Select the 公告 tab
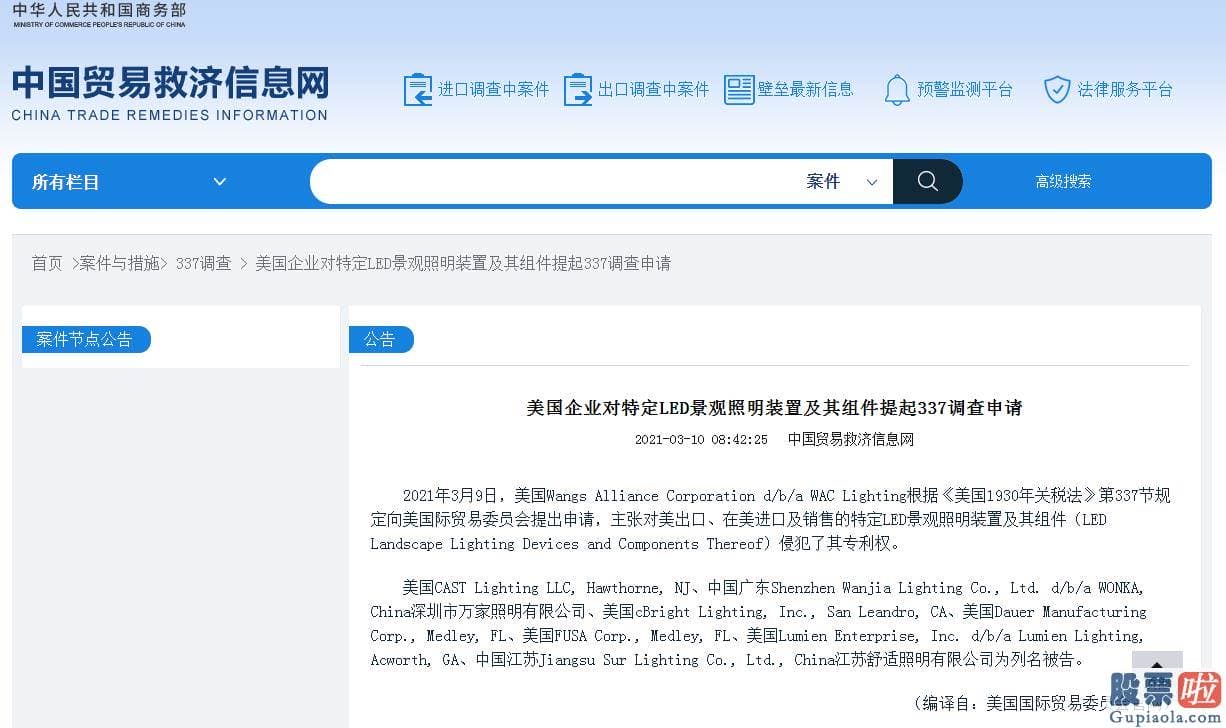The width and height of the screenshot is (1226, 728). (x=380, y=339)
